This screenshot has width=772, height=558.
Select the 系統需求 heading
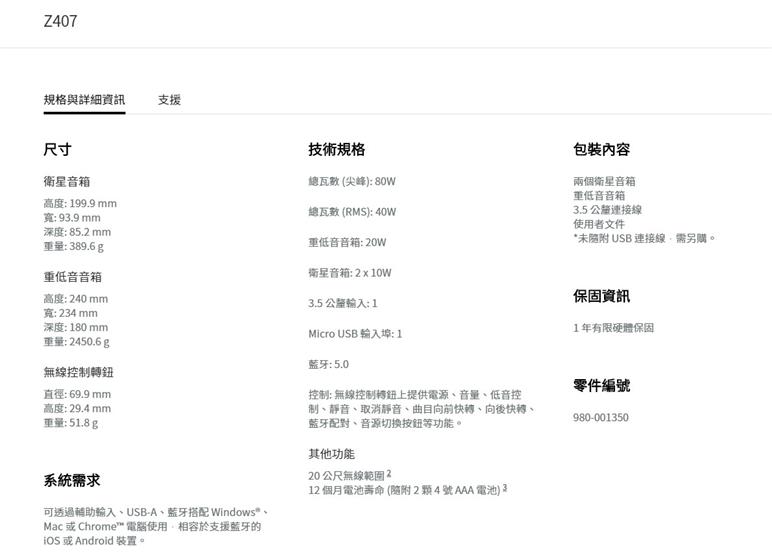point(71,480)
